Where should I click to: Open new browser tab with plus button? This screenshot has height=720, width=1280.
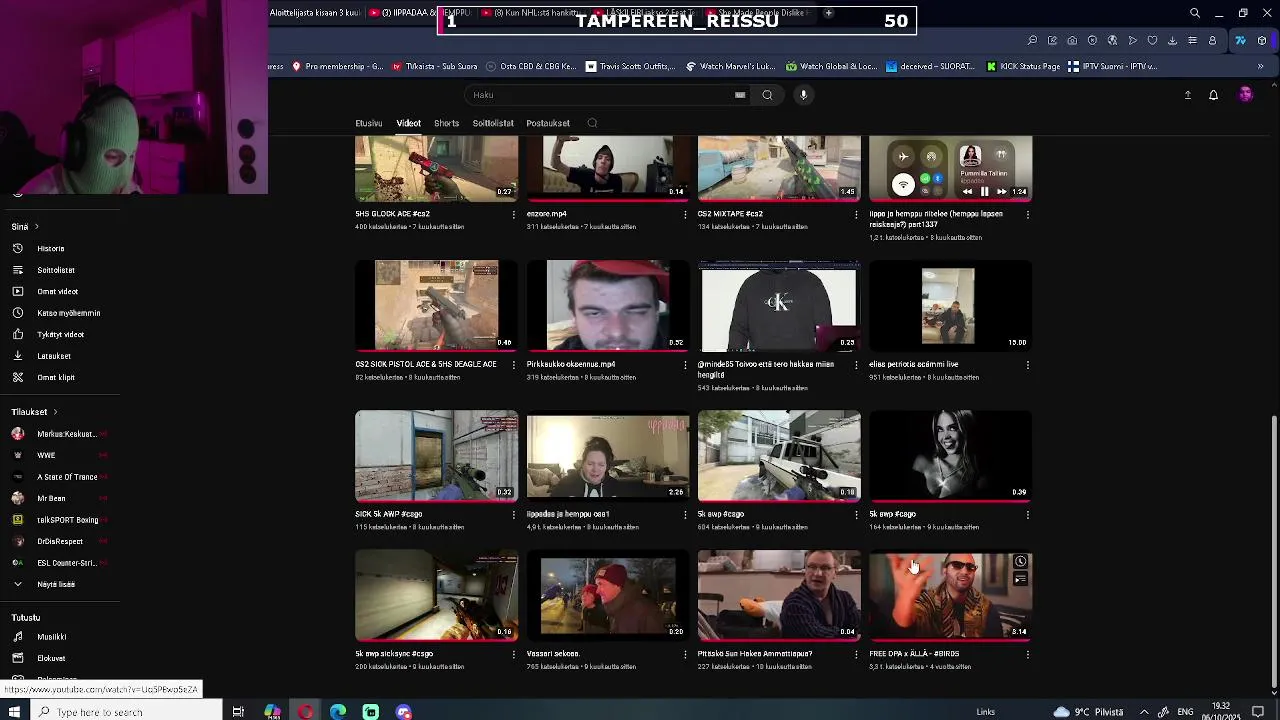(x=828, y=13)
